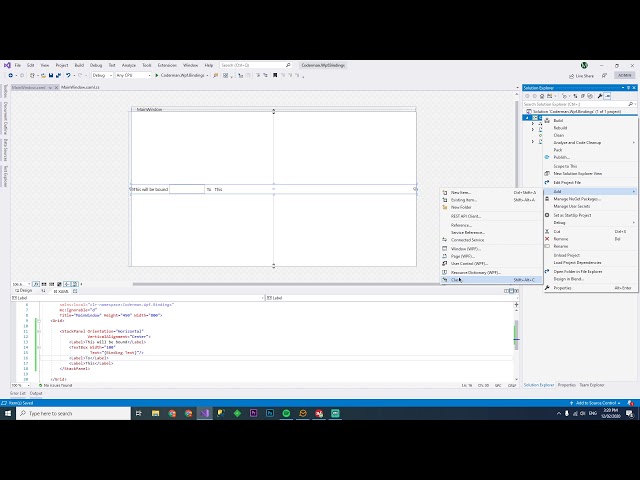This screenshot has height=480, width=640.
Task: Click the Windows taskbar search box
Action: click(74, 413)
